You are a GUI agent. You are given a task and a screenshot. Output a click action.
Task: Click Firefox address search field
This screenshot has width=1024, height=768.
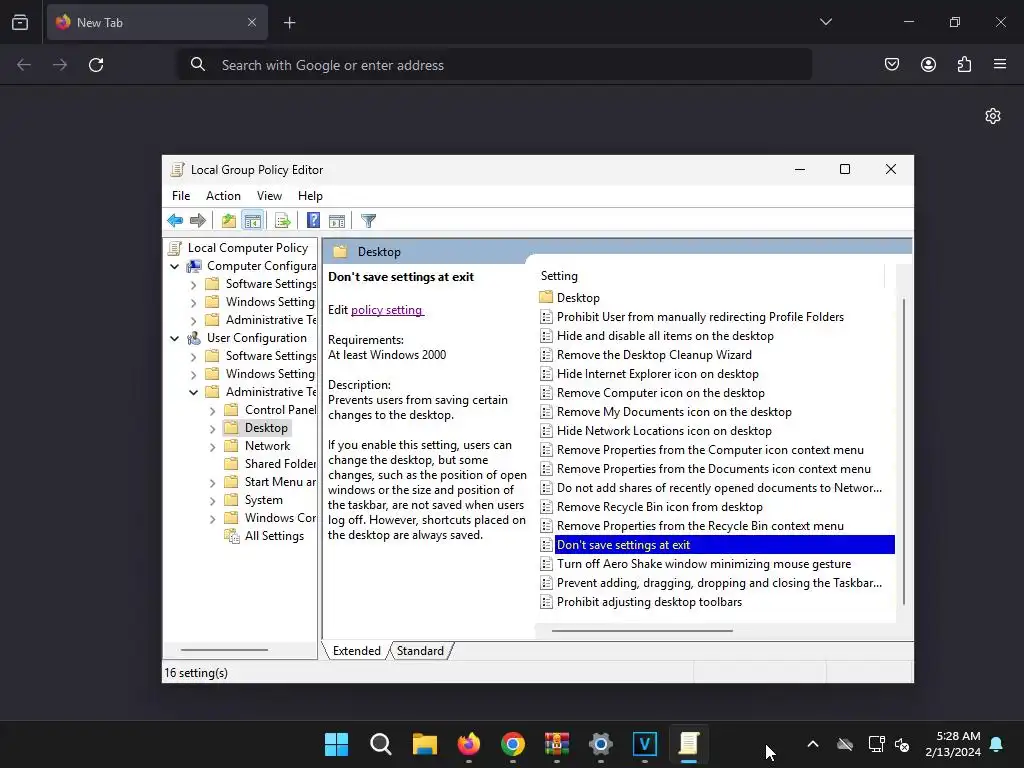[x=495, y=65]
